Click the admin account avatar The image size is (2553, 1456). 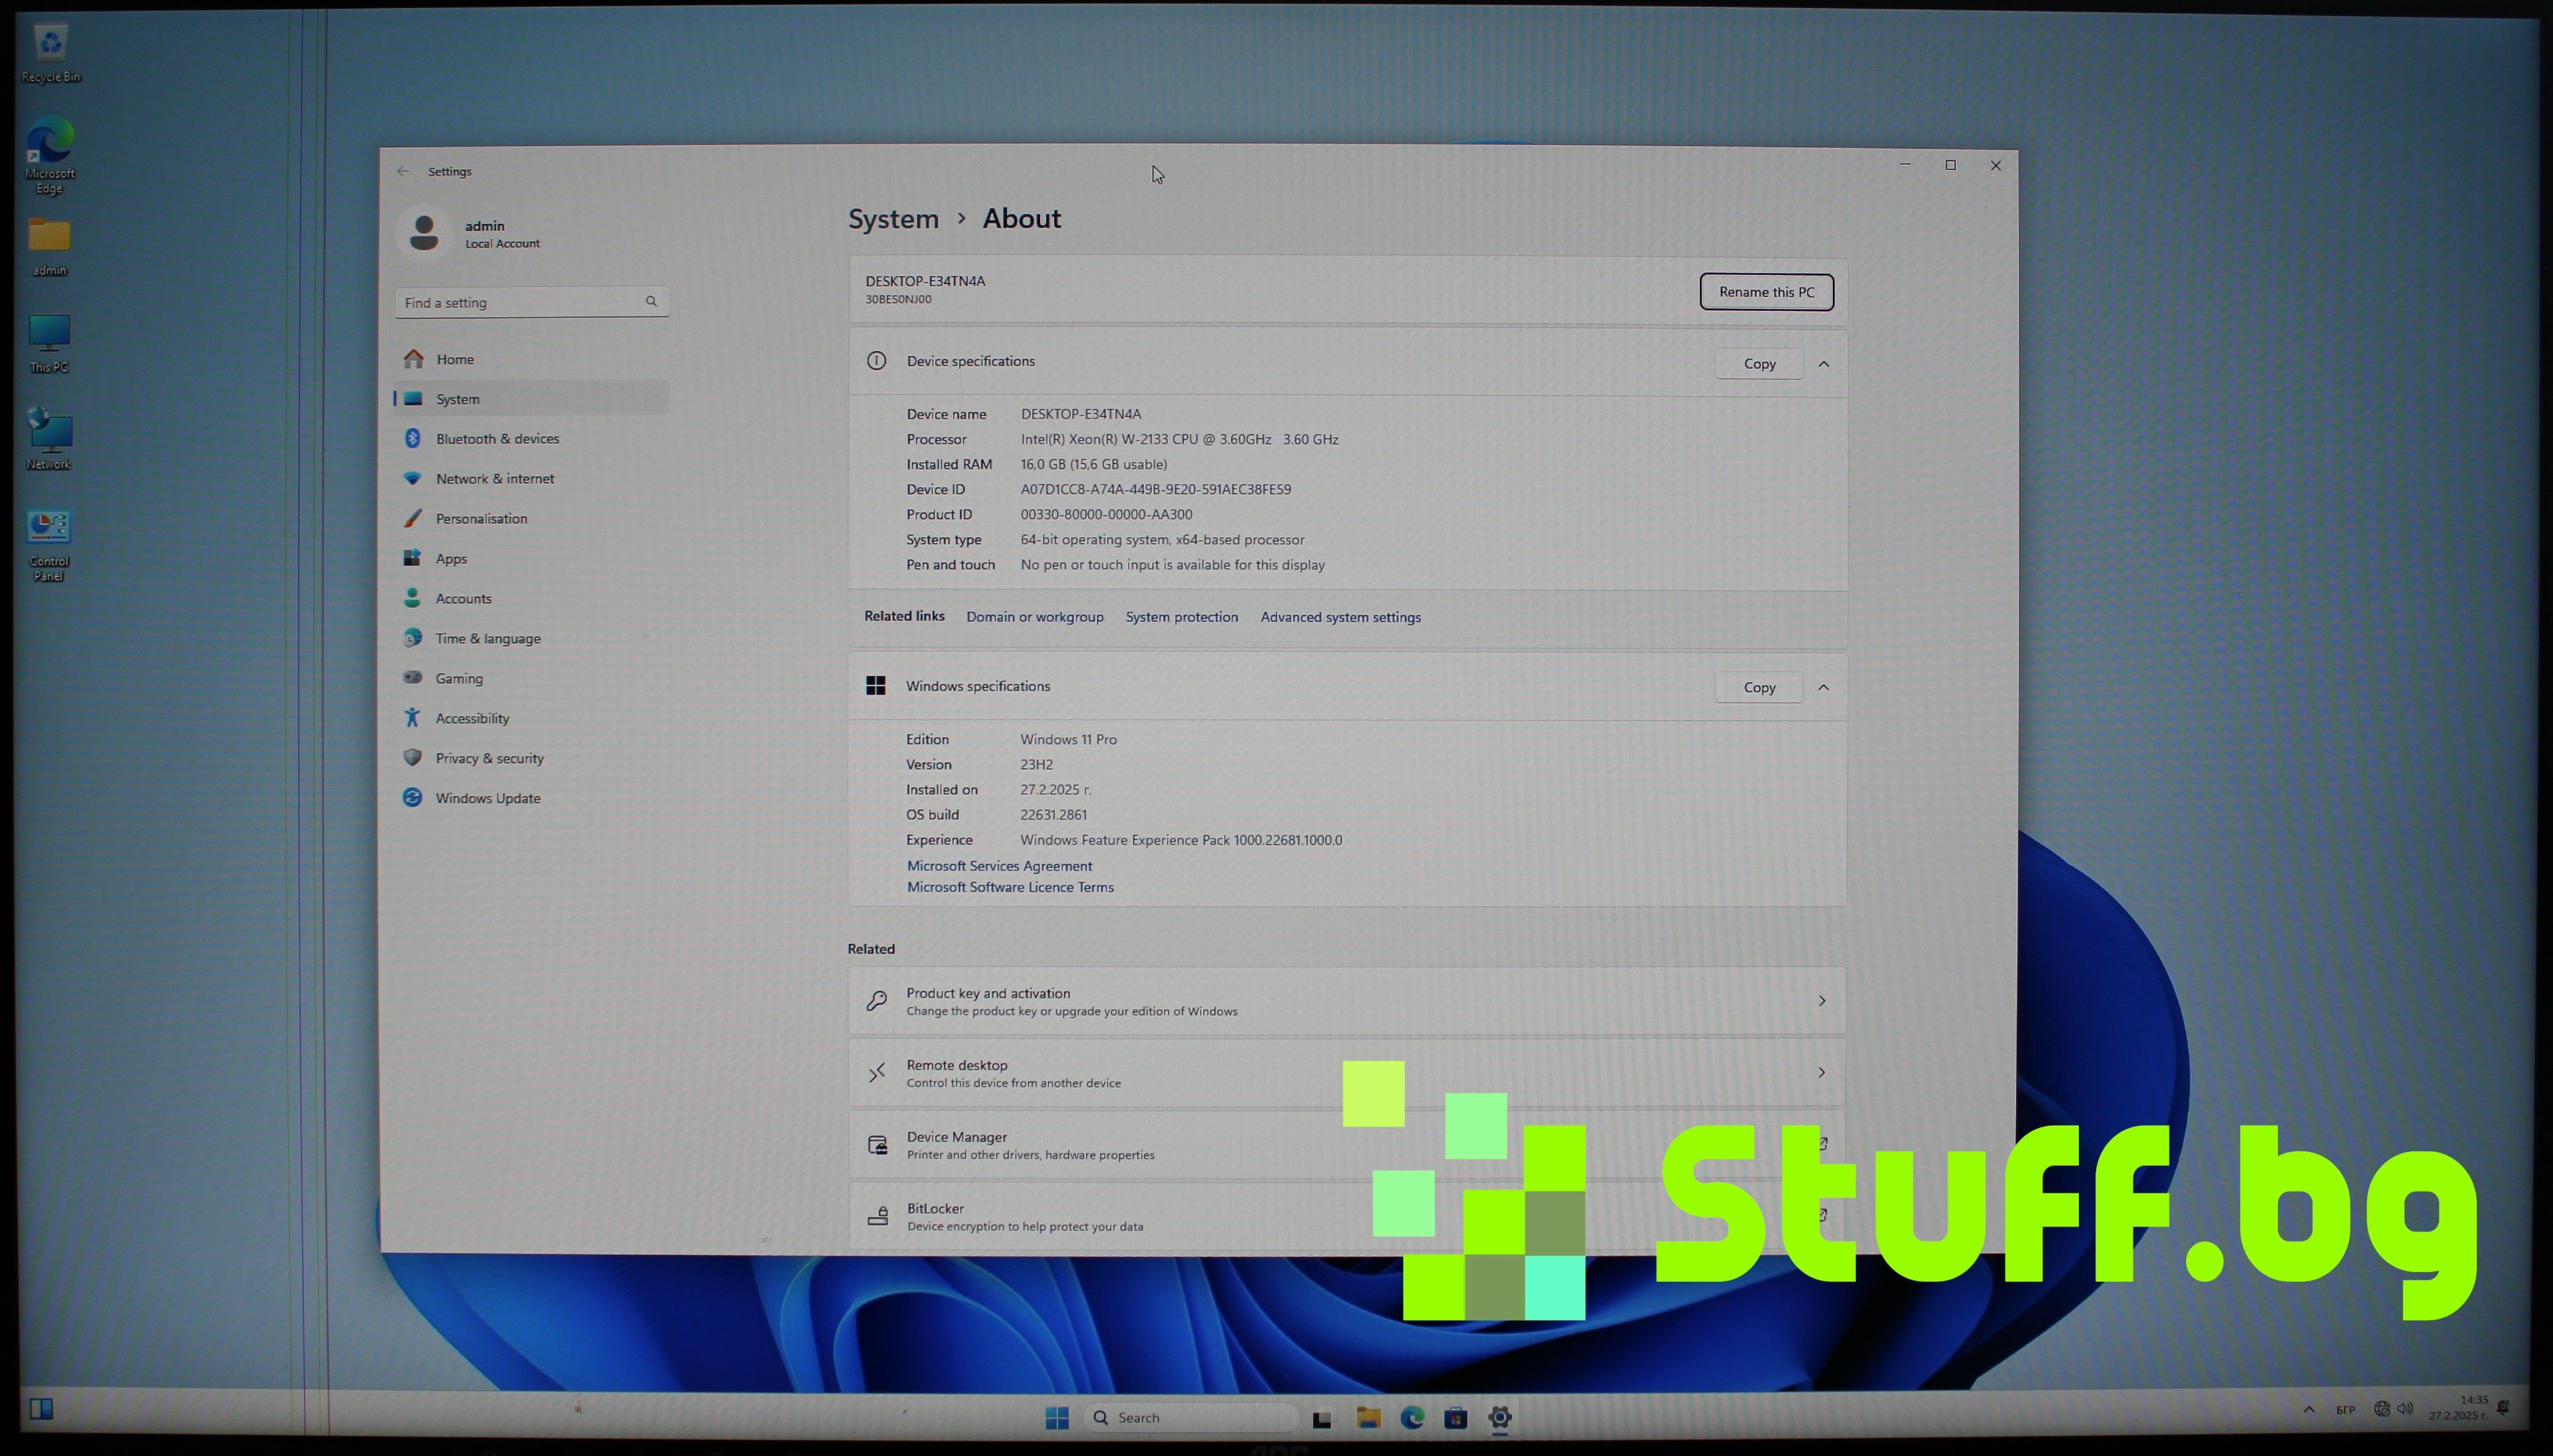424,232
